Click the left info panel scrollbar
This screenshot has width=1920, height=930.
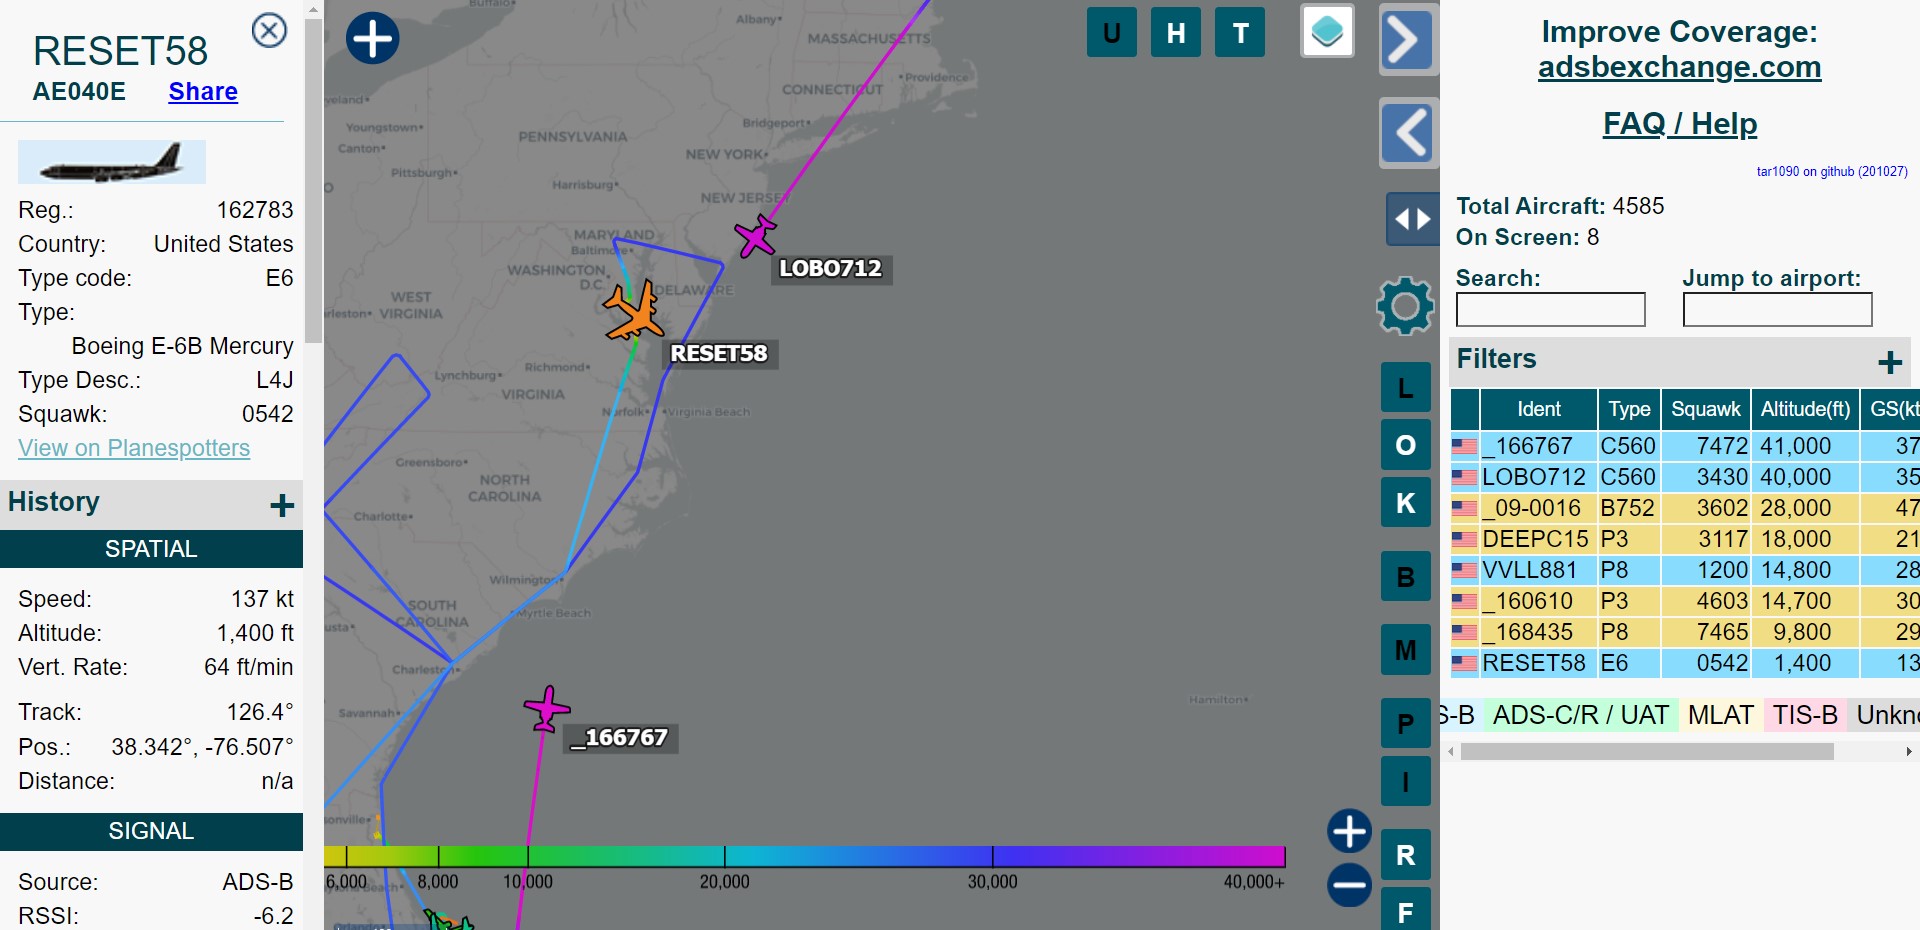point(313,180)
